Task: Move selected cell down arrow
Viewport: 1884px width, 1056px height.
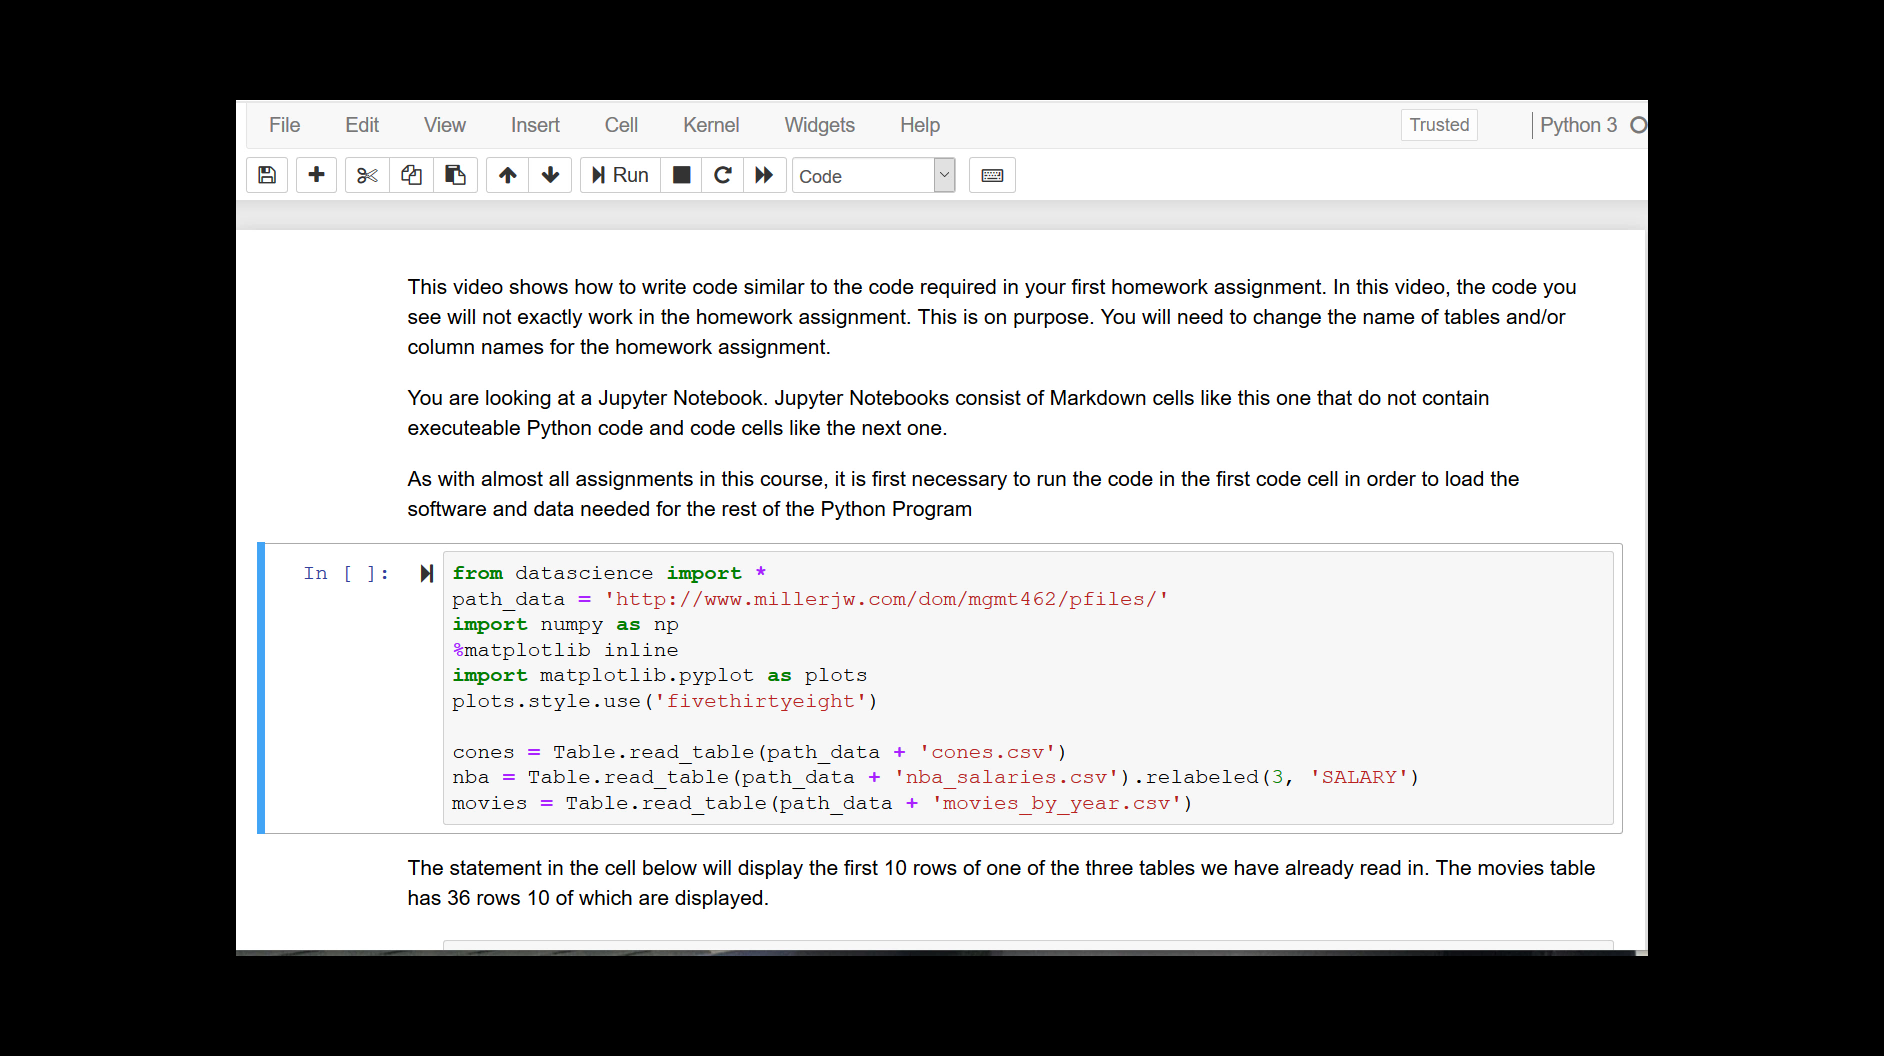Action: tap(550, 175)
